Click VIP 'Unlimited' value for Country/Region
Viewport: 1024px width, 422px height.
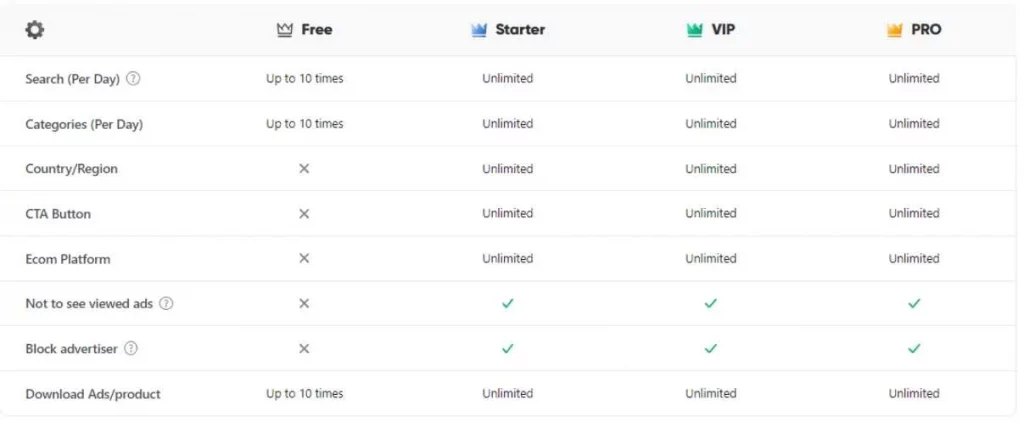point(711,169)
